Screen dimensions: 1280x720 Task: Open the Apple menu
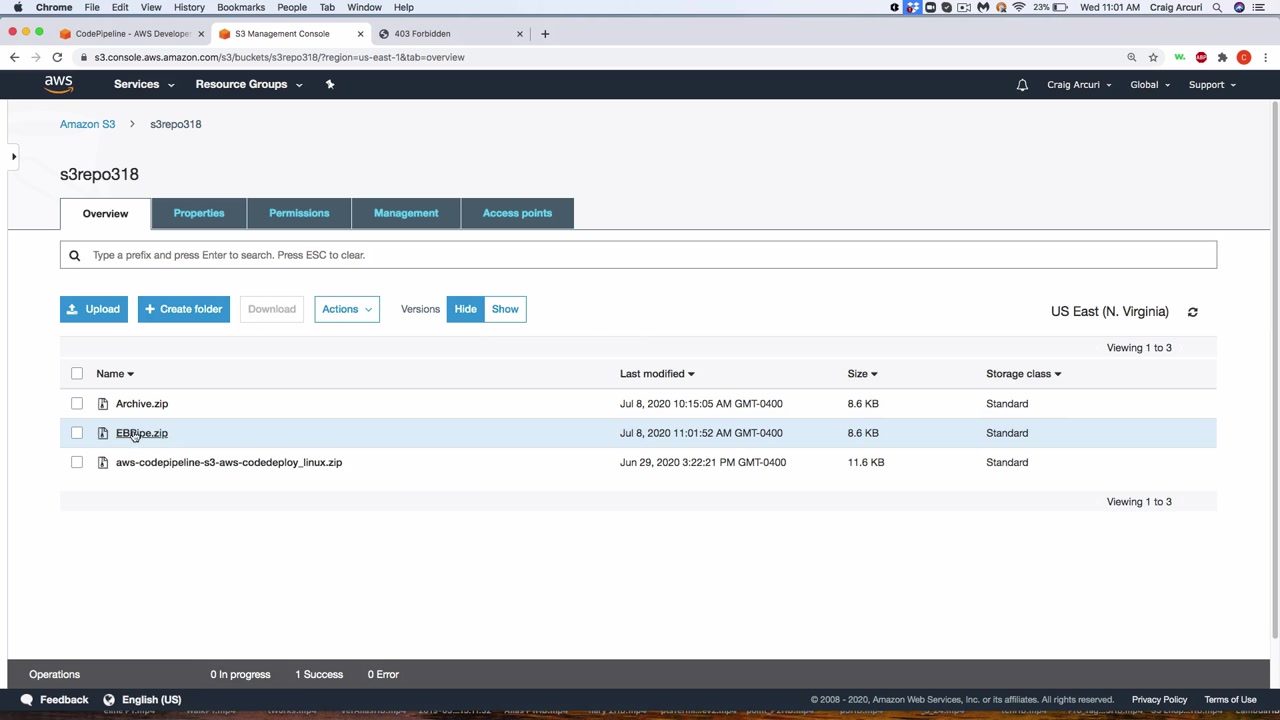pyautogui.click(x=18, y=7)
